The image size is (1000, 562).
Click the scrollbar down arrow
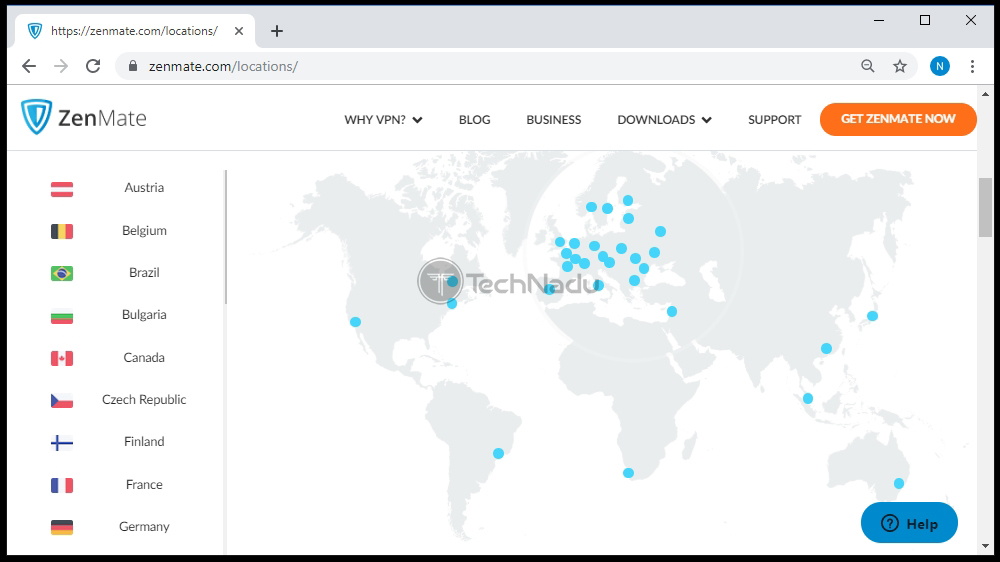coord(985,547)
